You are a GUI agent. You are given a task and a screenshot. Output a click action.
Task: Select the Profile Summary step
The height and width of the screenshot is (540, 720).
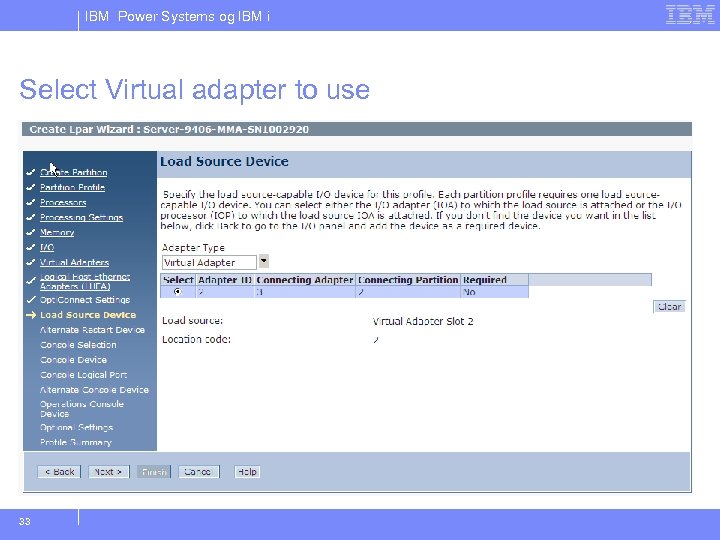(x=76, y=442)
